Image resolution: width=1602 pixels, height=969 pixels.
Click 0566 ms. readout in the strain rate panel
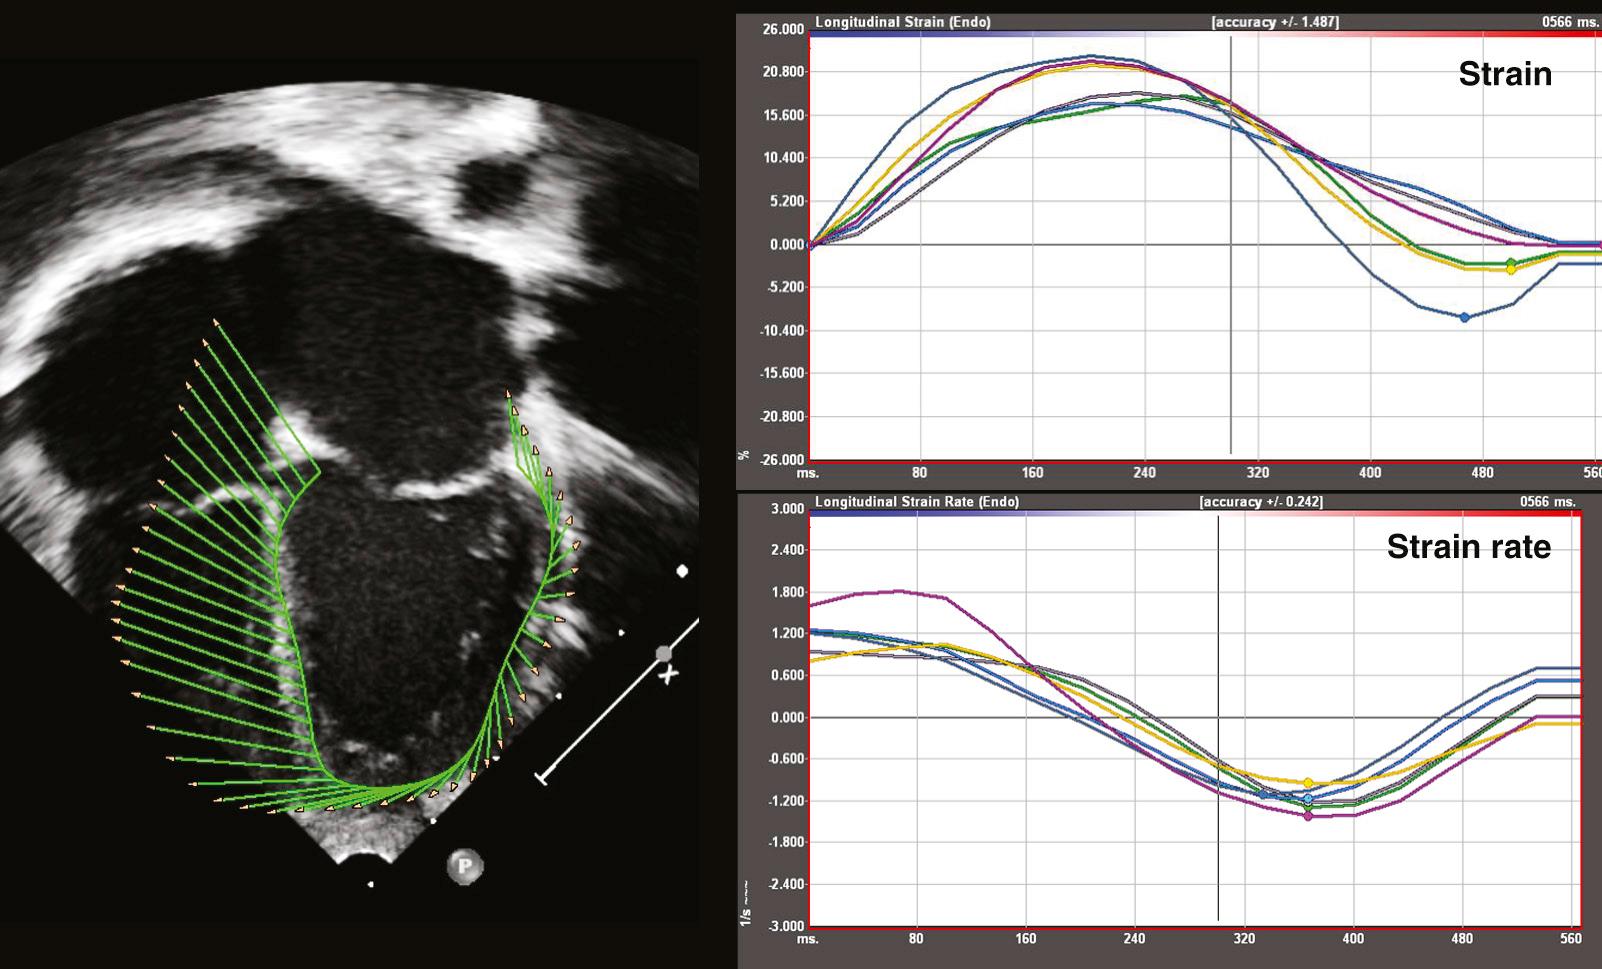pyautogui.click(x=1548, y=501)
